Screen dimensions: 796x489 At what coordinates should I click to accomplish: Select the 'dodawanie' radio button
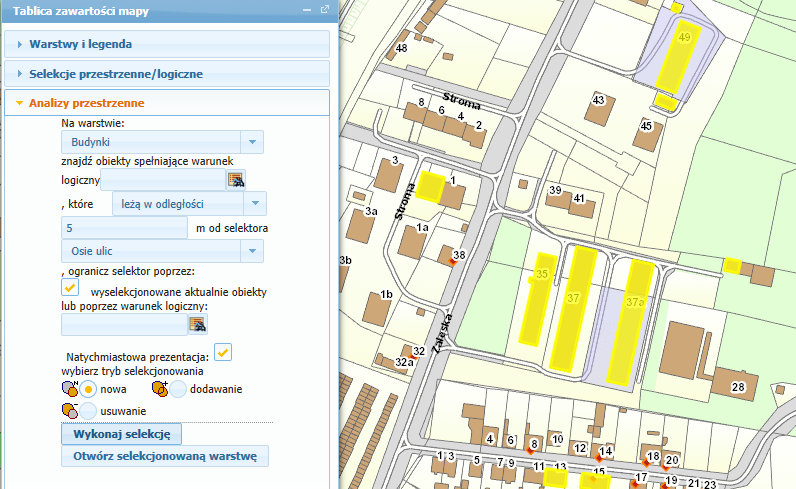coord(178,389)
